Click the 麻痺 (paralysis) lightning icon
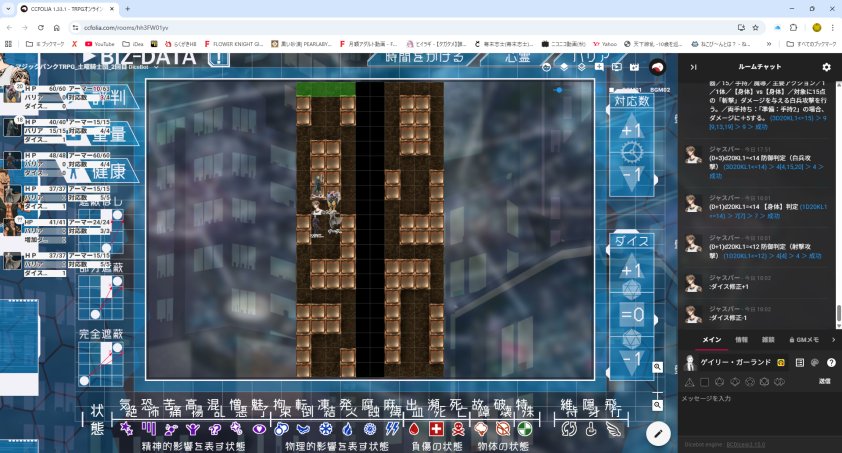The height and width of the screenshot is (453, 842). coord(393,429)
